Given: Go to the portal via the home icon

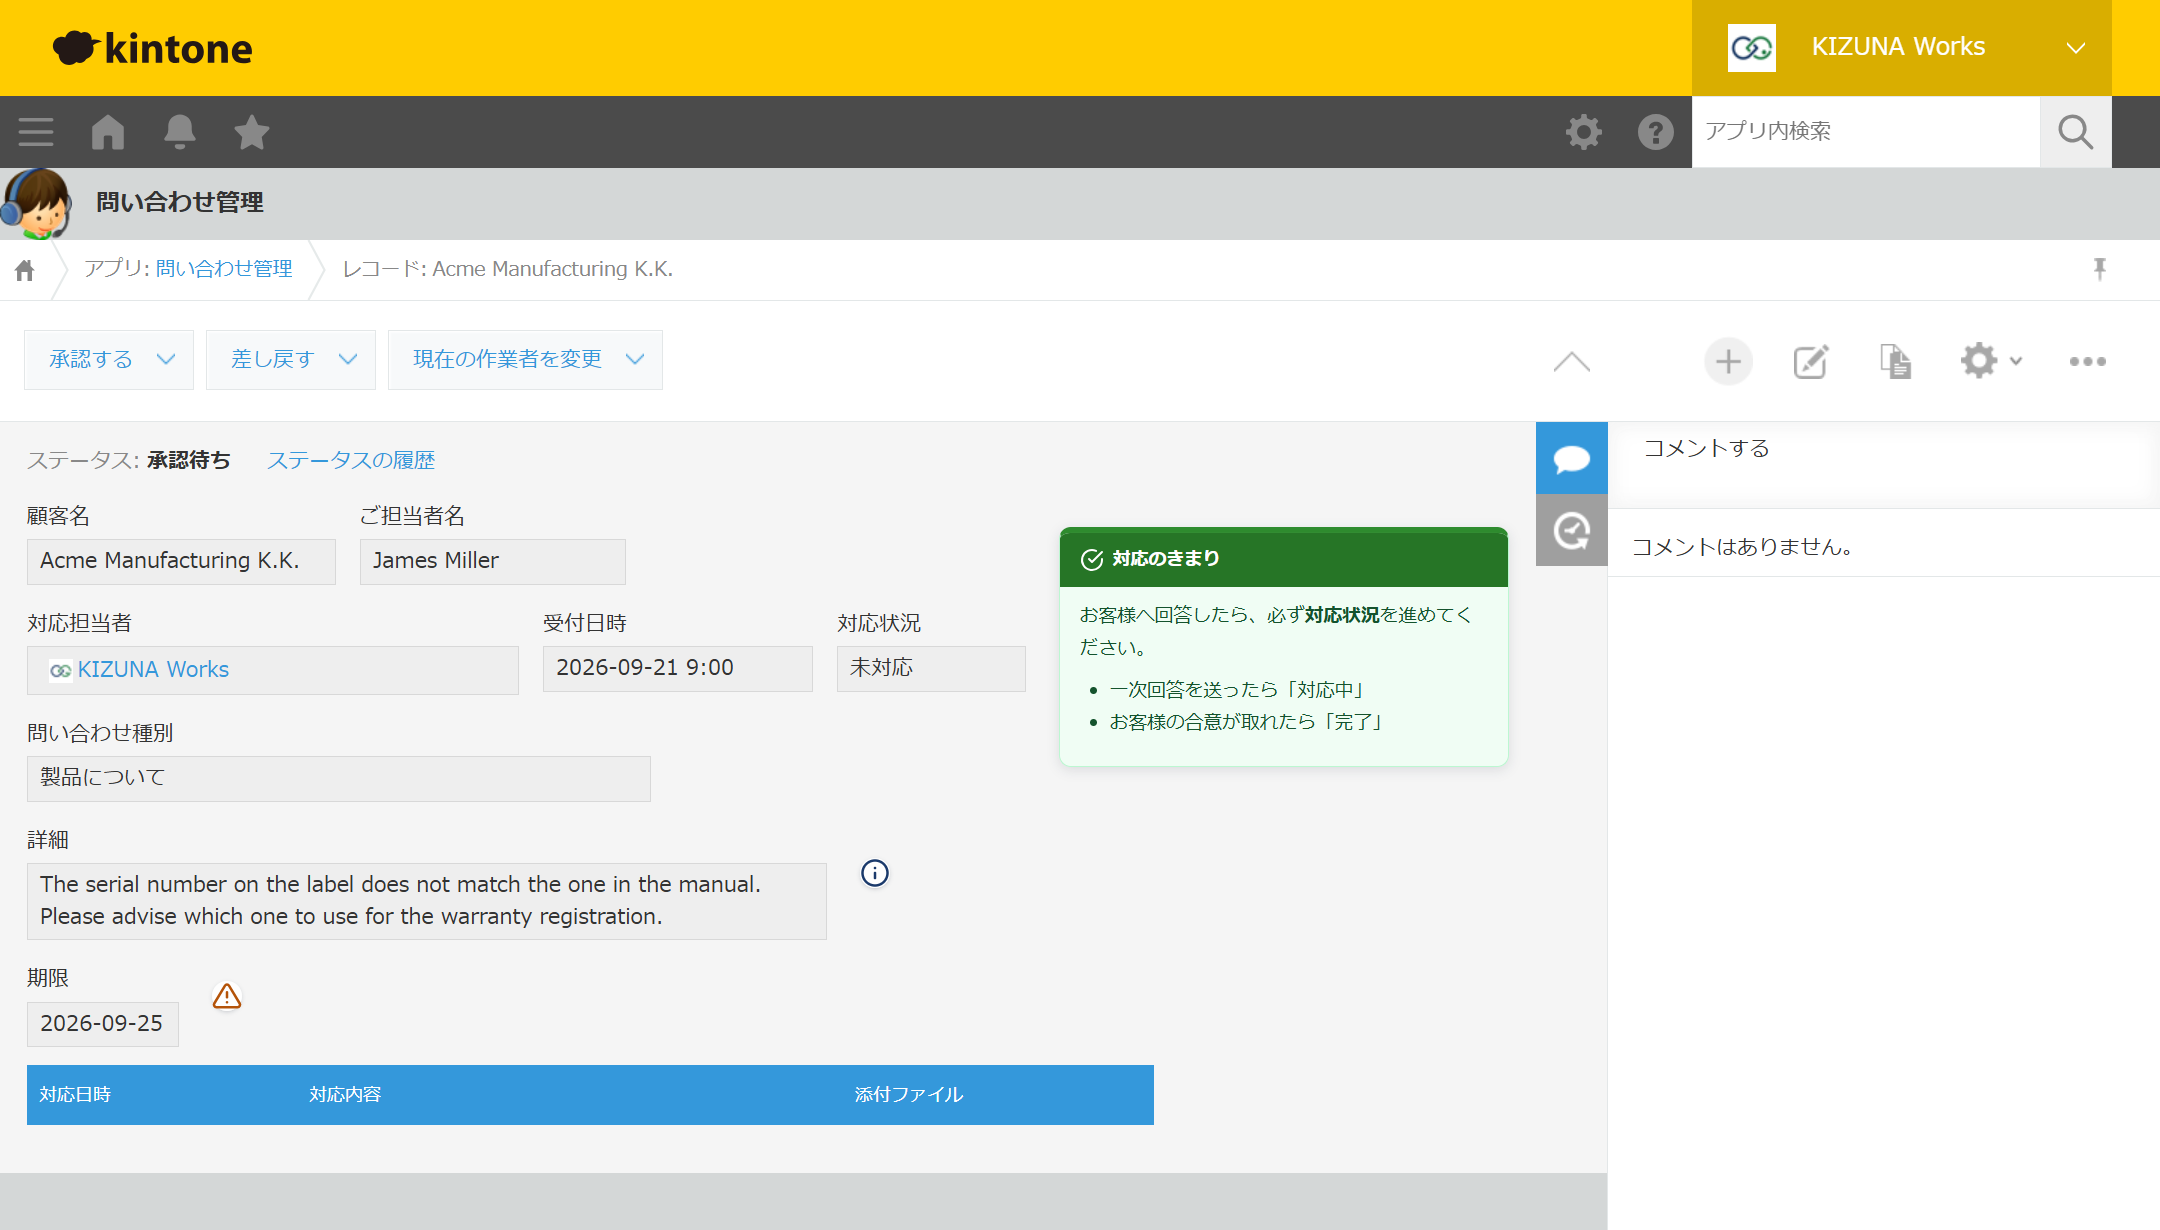Looking at the screenshot, I should pos(108,132).
